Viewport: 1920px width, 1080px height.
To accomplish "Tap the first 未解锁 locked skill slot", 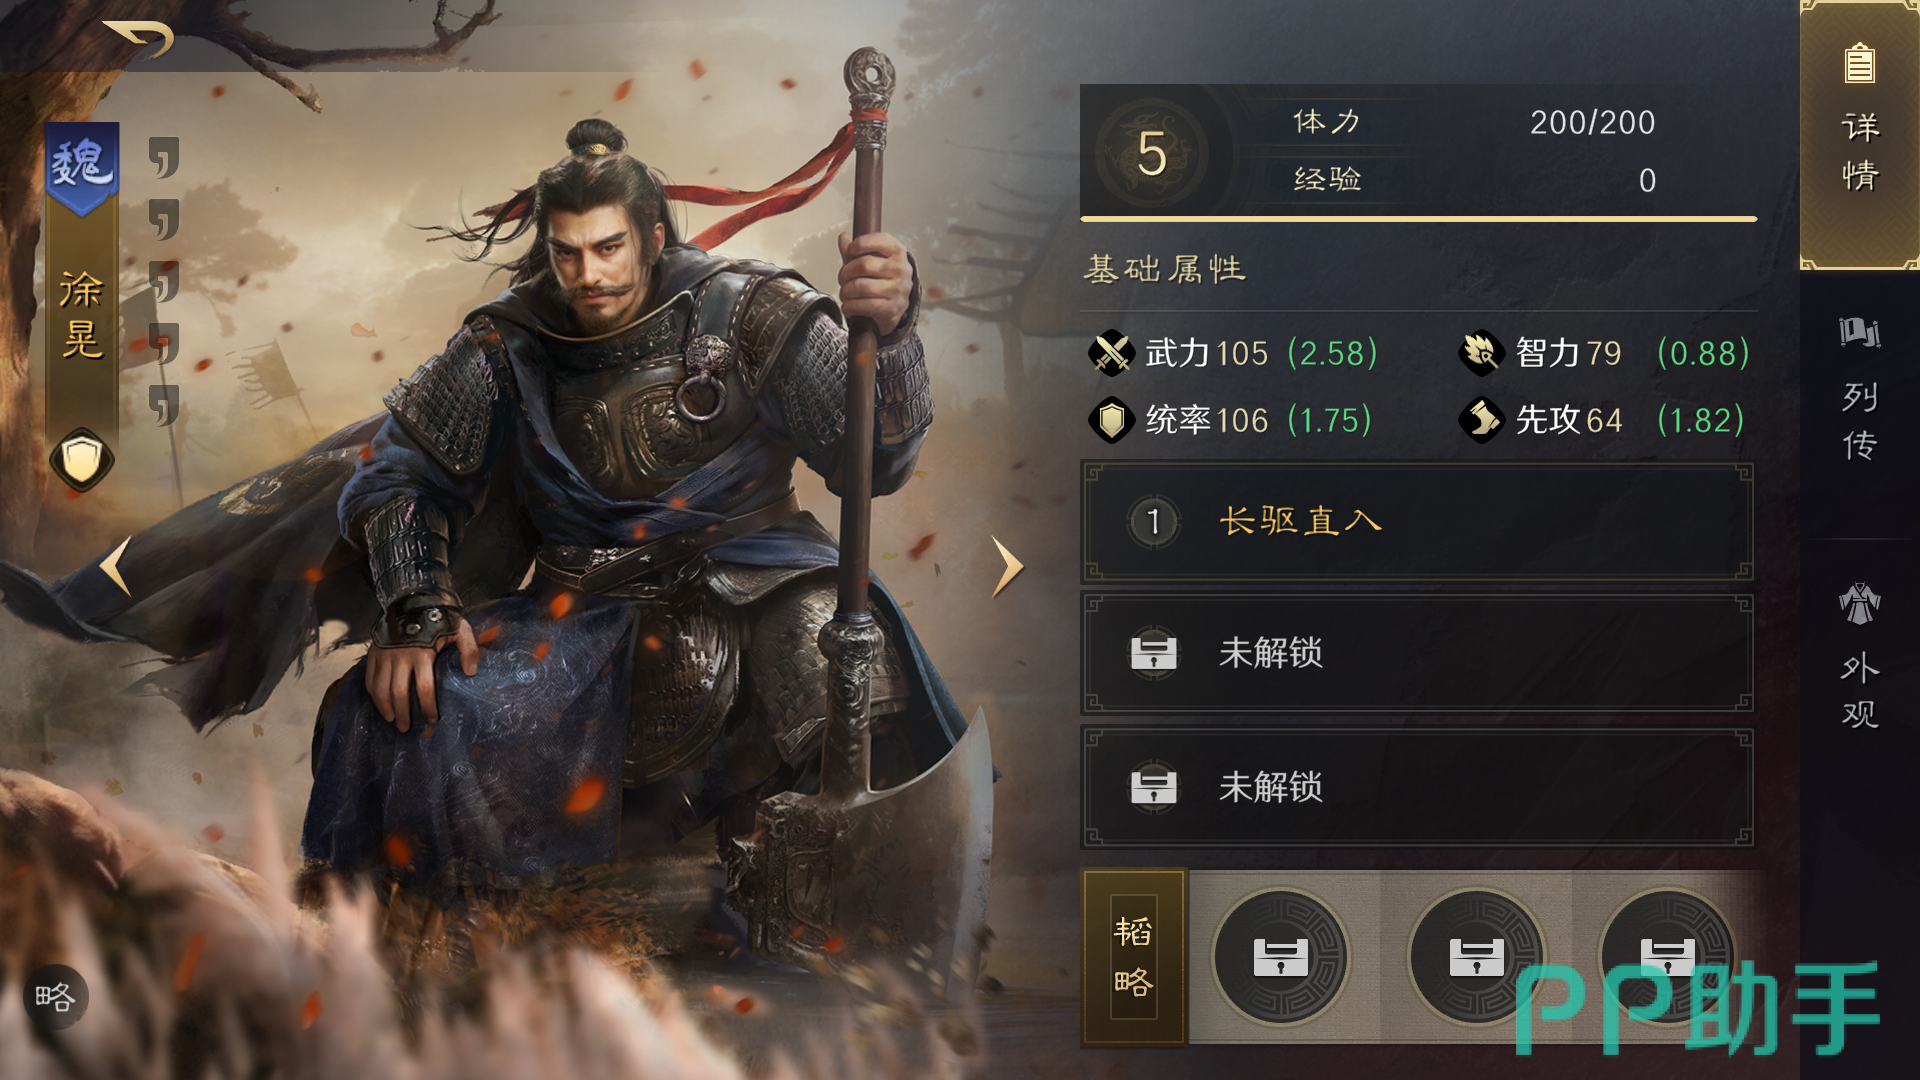I will (x=1417, y=654).
